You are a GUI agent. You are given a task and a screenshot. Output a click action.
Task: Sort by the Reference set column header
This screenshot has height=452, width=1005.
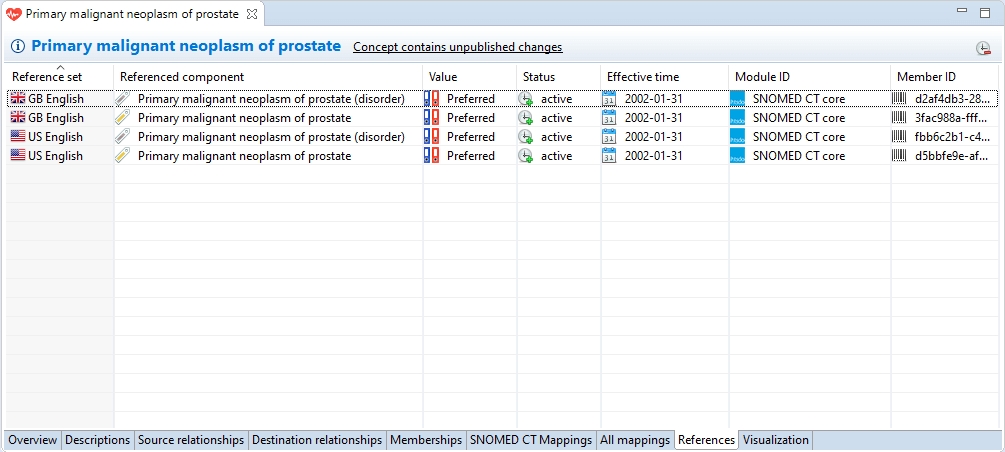coord(47,77)
